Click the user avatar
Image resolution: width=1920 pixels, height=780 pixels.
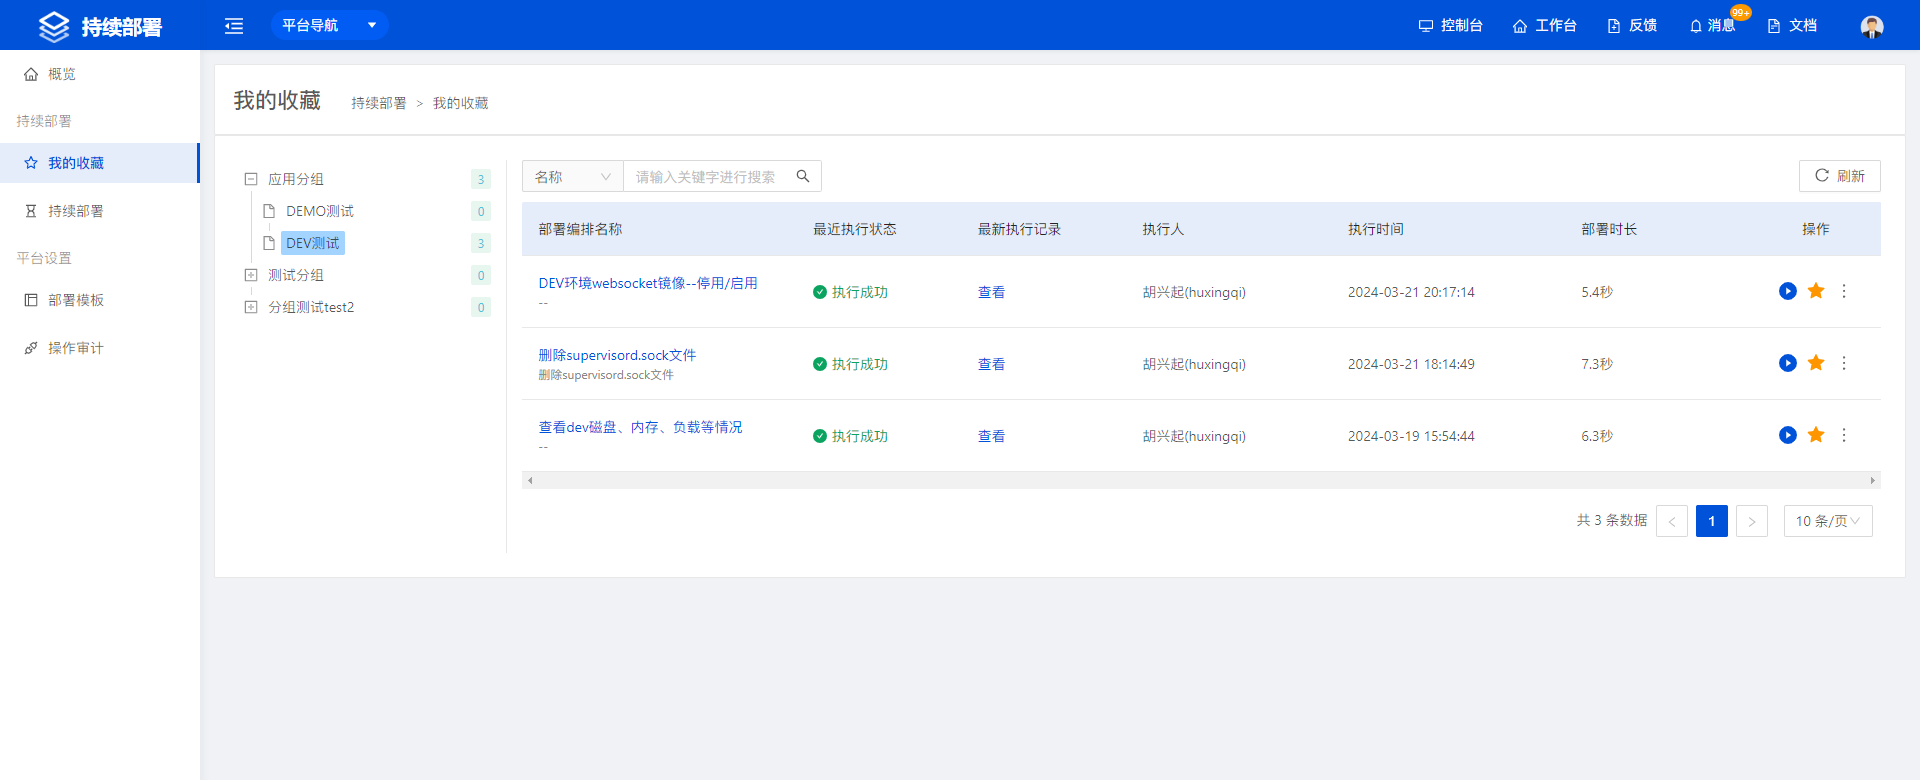(x=1872, y=26)
